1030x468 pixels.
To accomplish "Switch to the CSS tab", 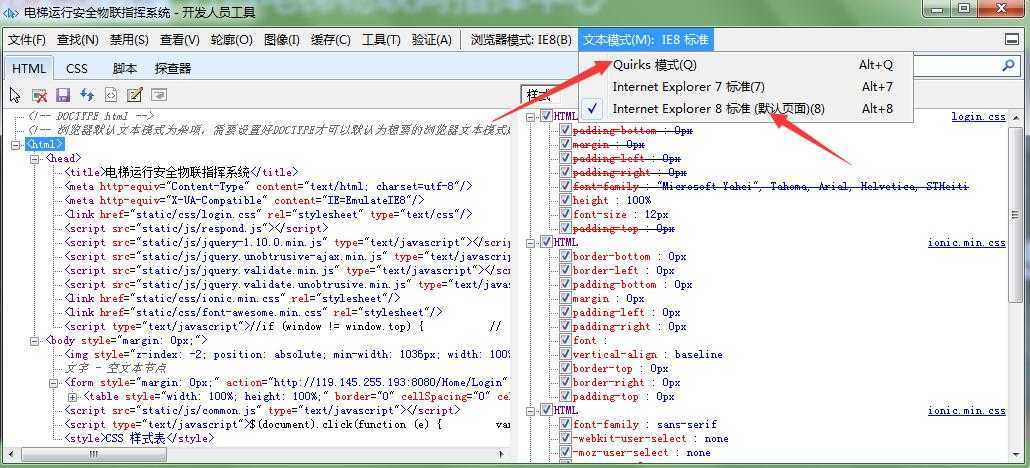I will 77,68.
